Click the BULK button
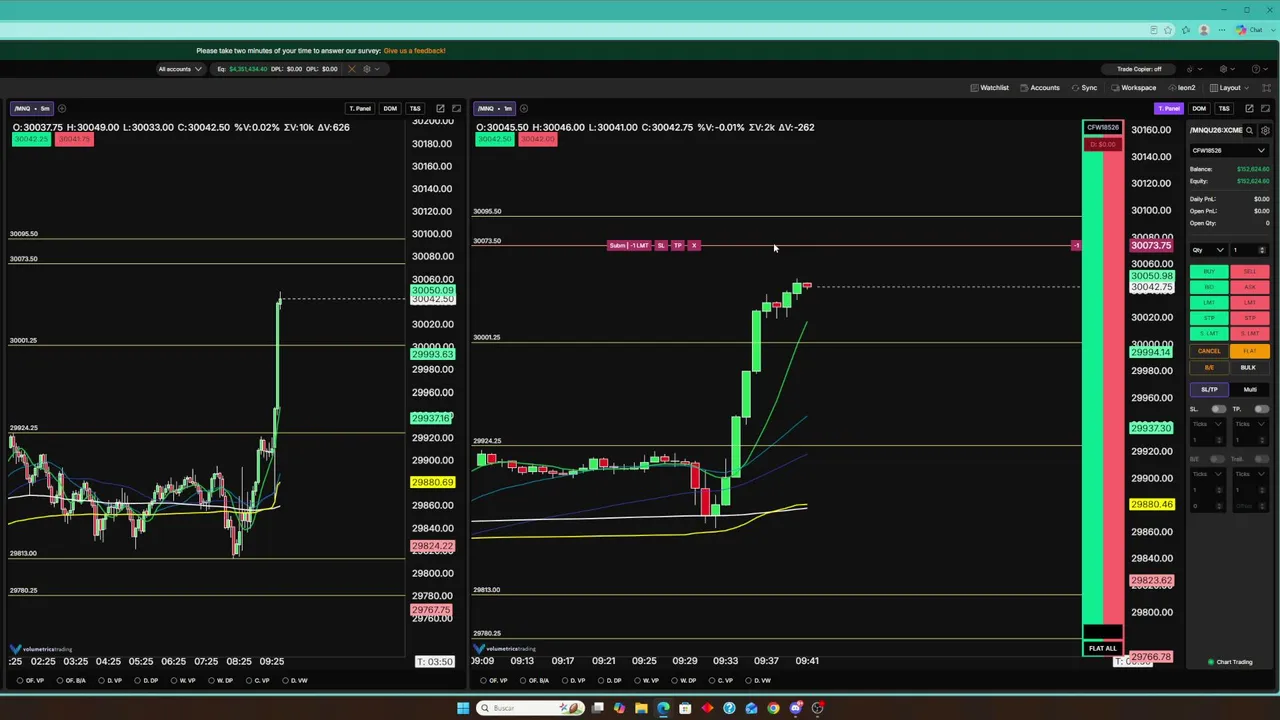This screenshot has height=720, width=1280. 1248,367
